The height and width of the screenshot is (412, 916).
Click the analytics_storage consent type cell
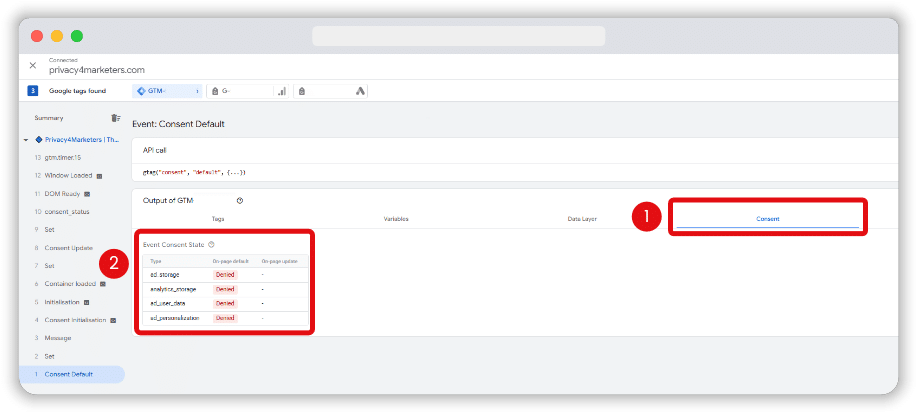[173, 289]
